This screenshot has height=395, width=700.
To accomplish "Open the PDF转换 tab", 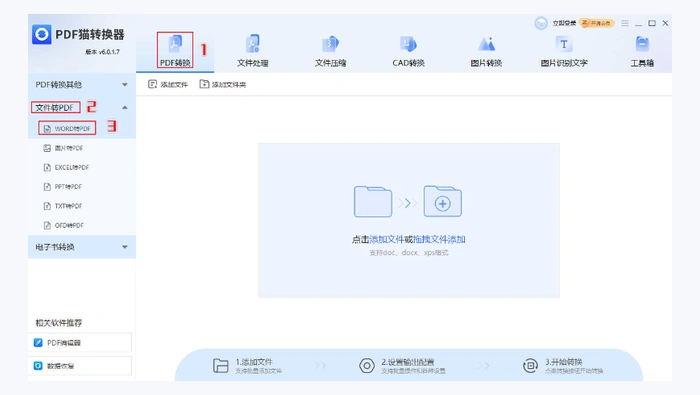I will tap(175, 50).
